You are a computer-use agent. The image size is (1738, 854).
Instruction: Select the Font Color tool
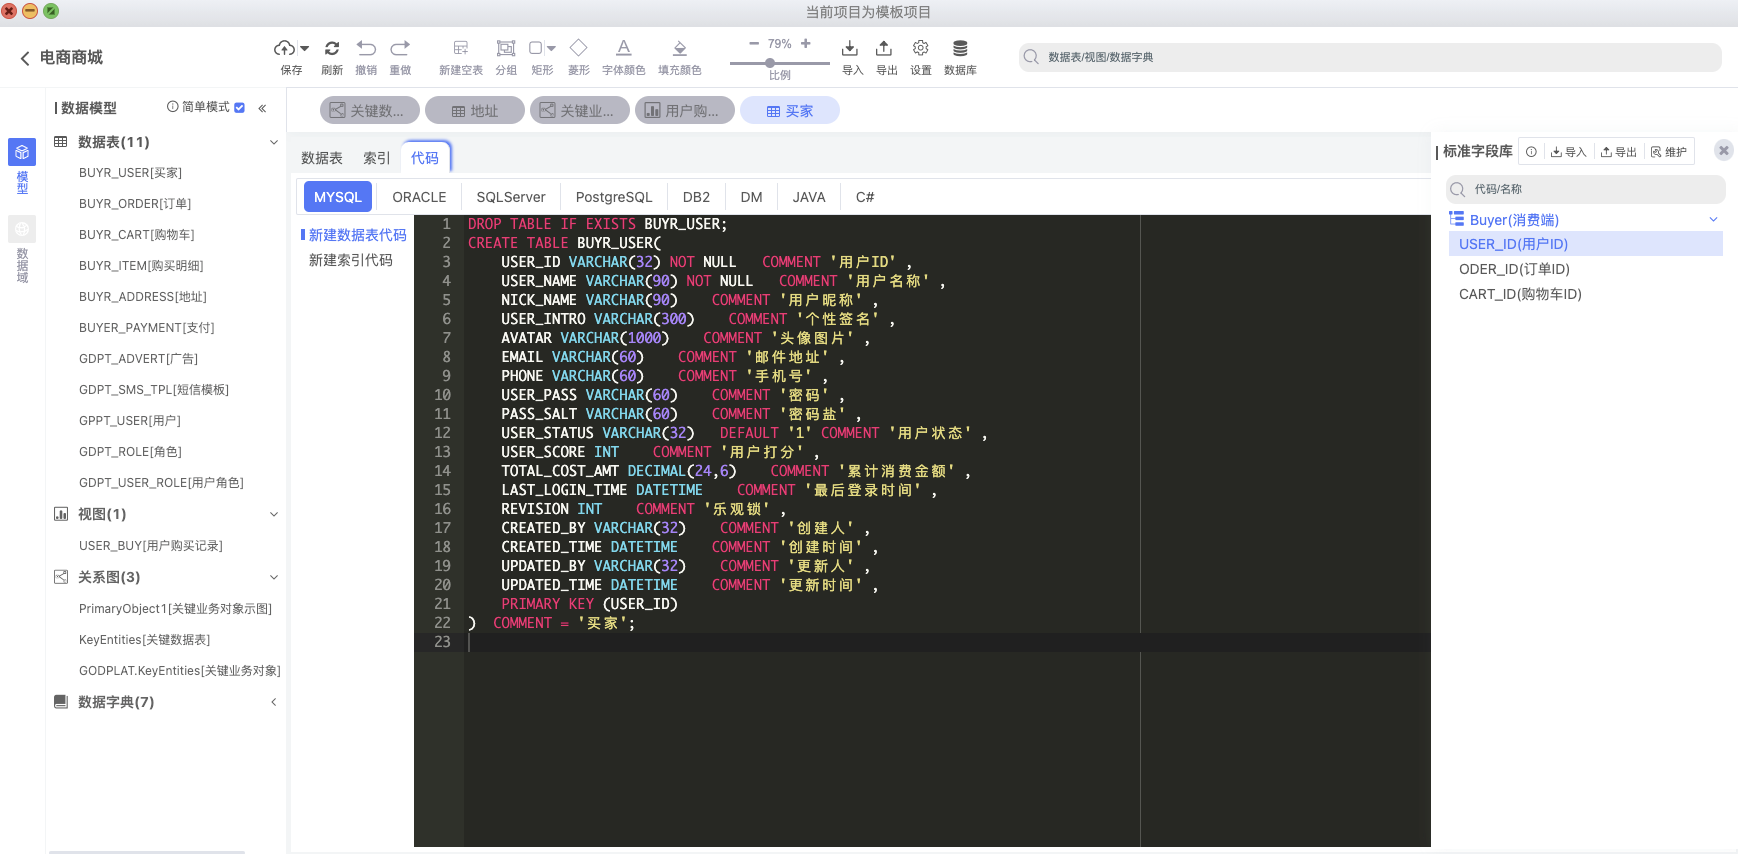623,48
